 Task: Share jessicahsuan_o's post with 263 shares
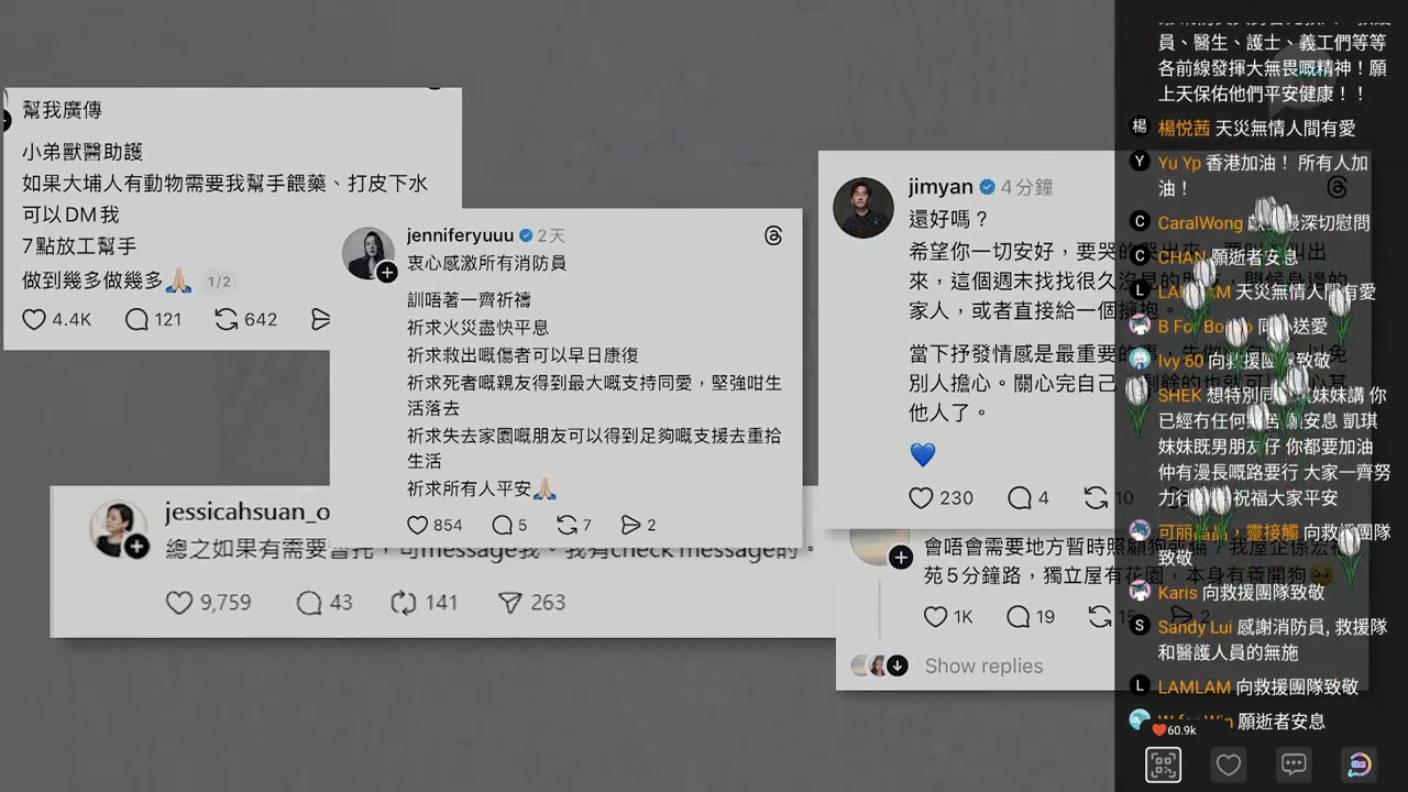(510, 602)
